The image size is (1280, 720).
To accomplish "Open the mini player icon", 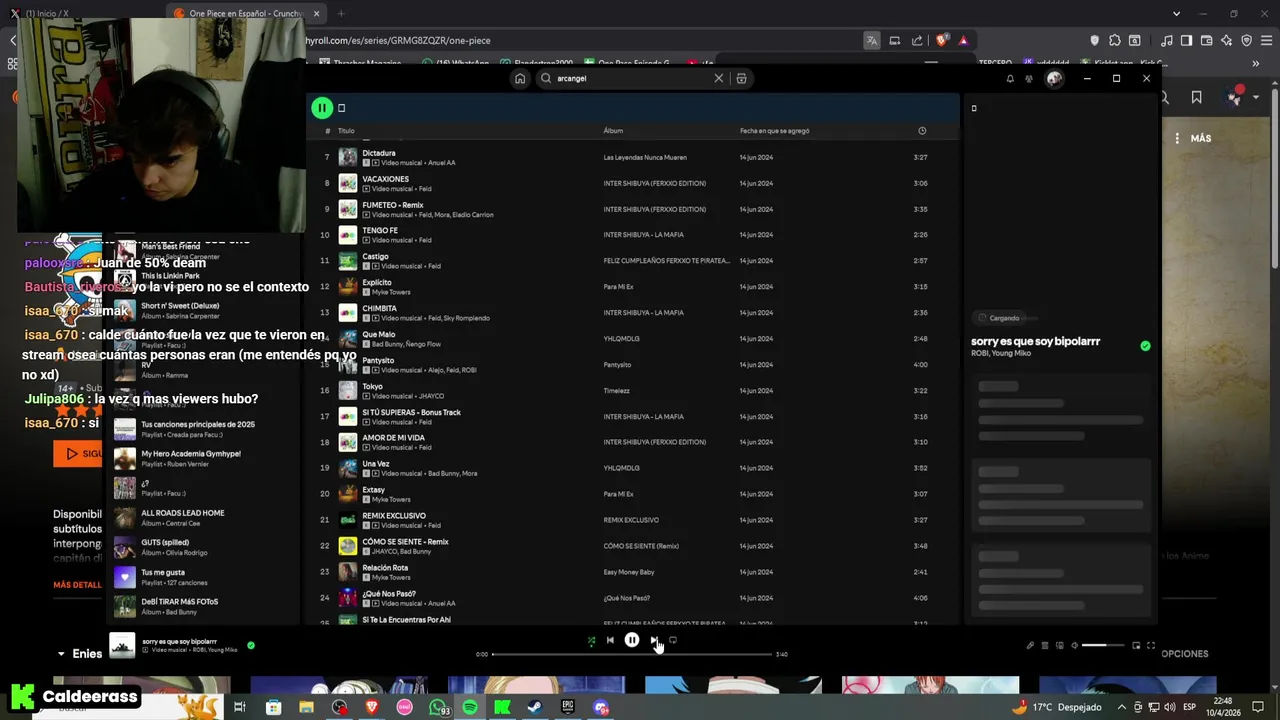I will pyautogui.click(x=1136, y=645).
